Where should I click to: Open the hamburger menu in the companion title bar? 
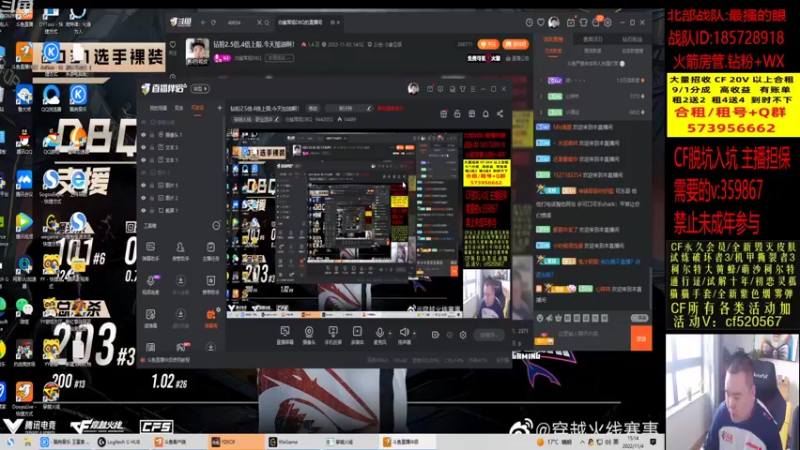coord(473,89)
